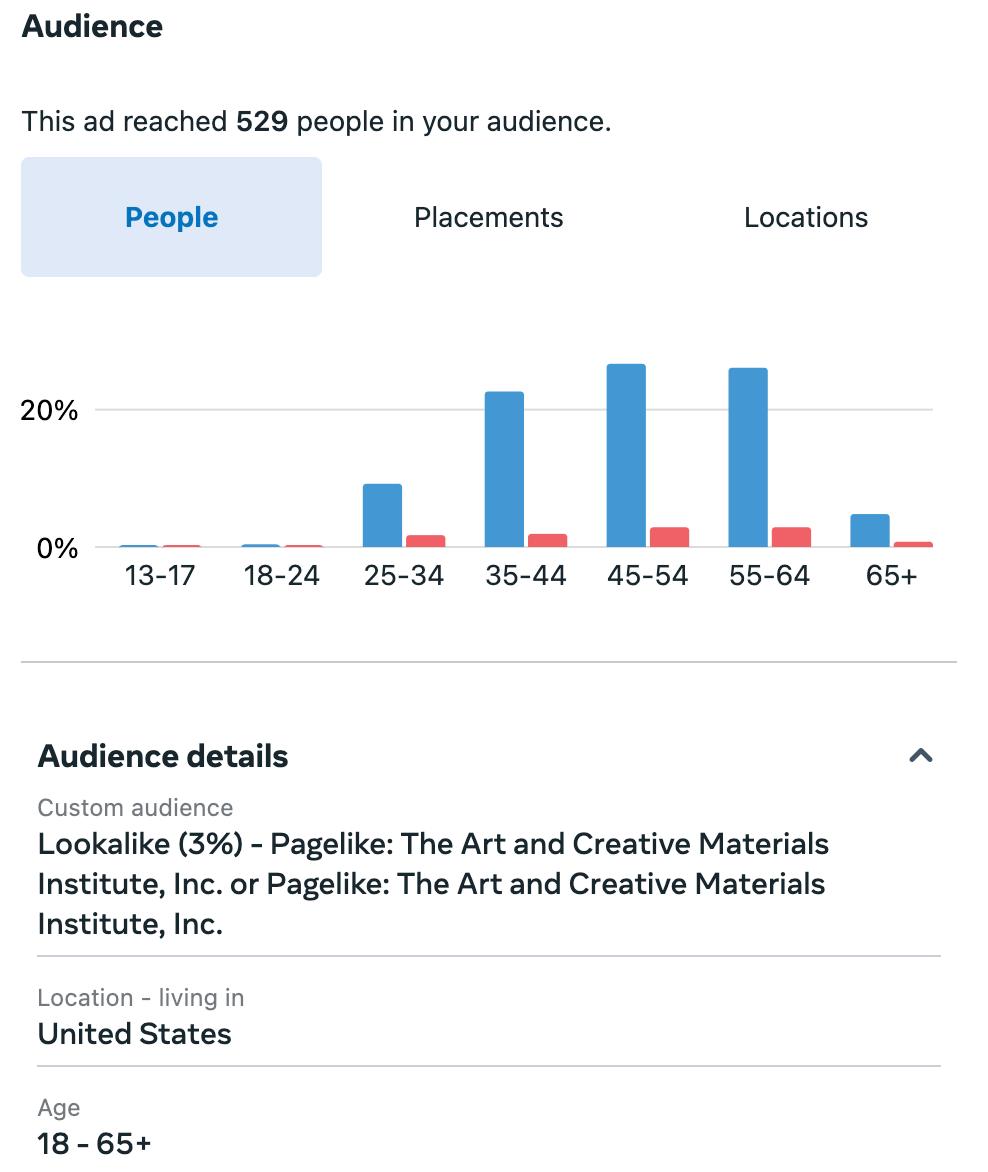Screen dimensions: 988x1172
Task: Click the red bar for ages 55-64
Action: (x=791, y=537)
